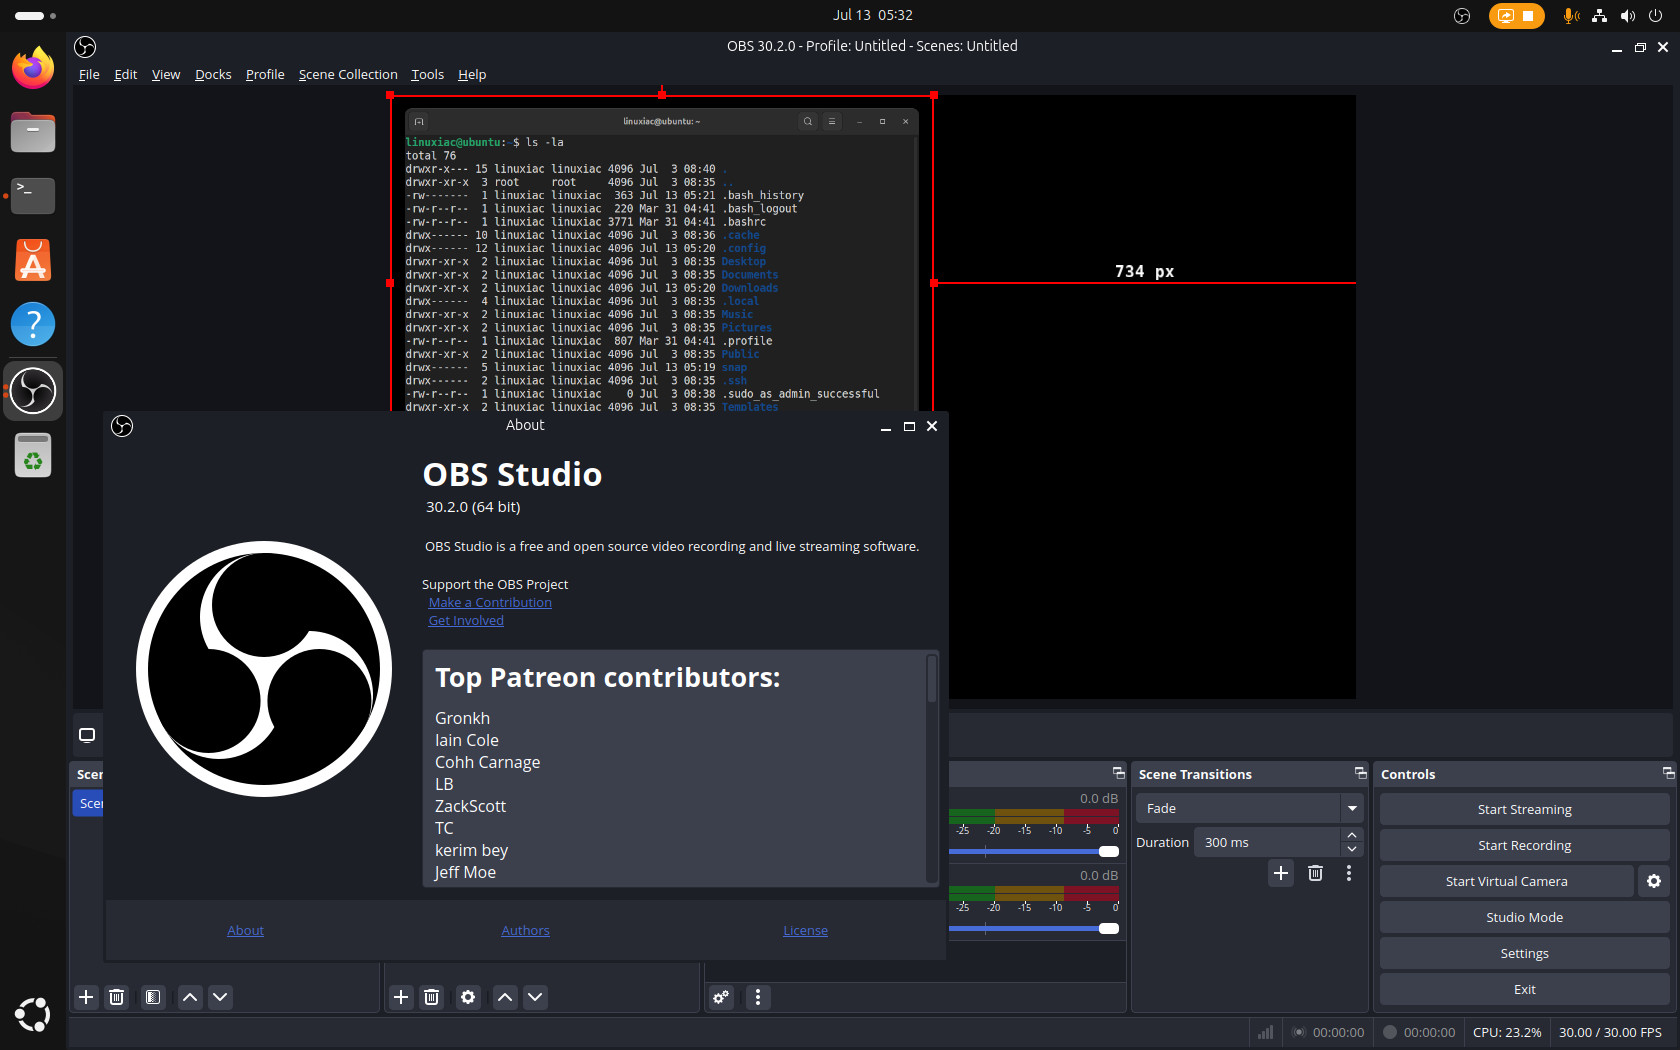Click contributor name Cohh Carnage
Image resolution: width=1680 pixels, height=1050 pixels.
pos(487,762)
